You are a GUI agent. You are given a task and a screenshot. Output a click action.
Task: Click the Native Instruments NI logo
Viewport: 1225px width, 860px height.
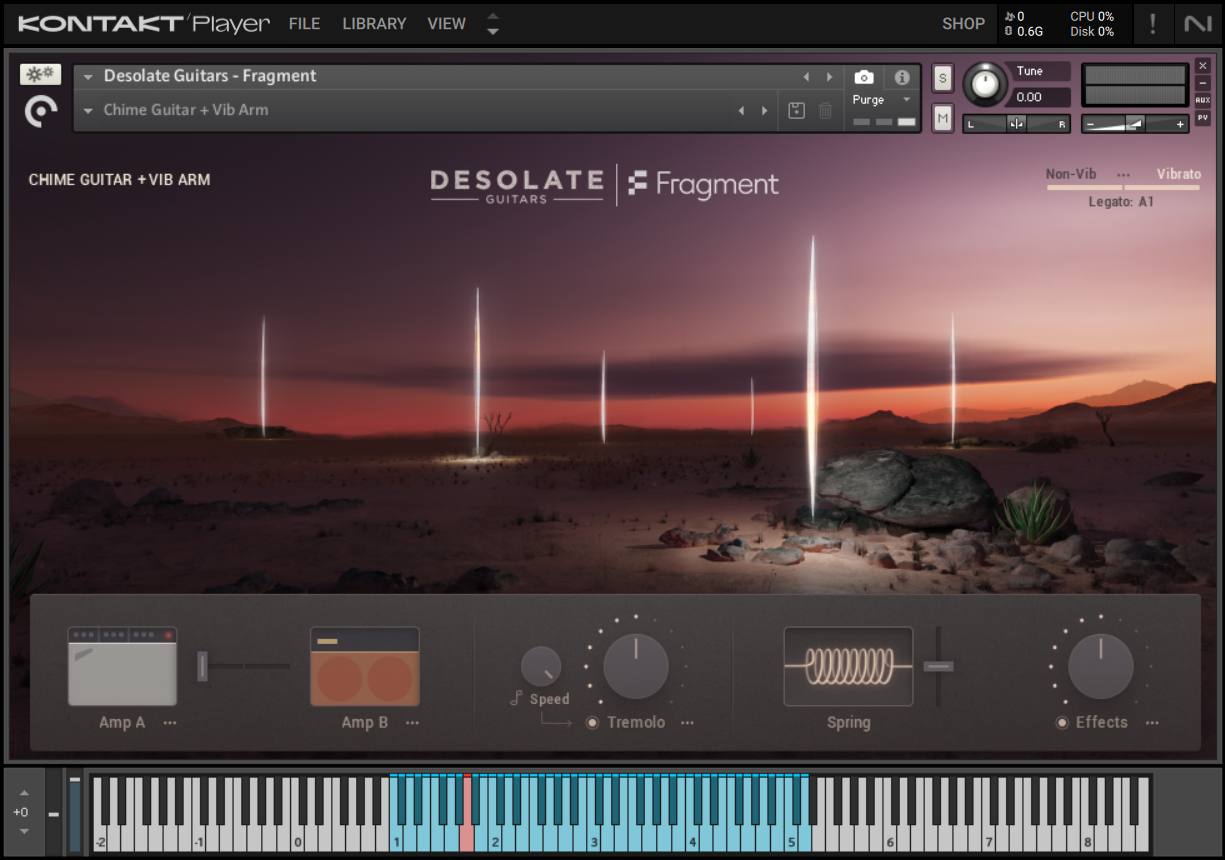click(1198, 23)
